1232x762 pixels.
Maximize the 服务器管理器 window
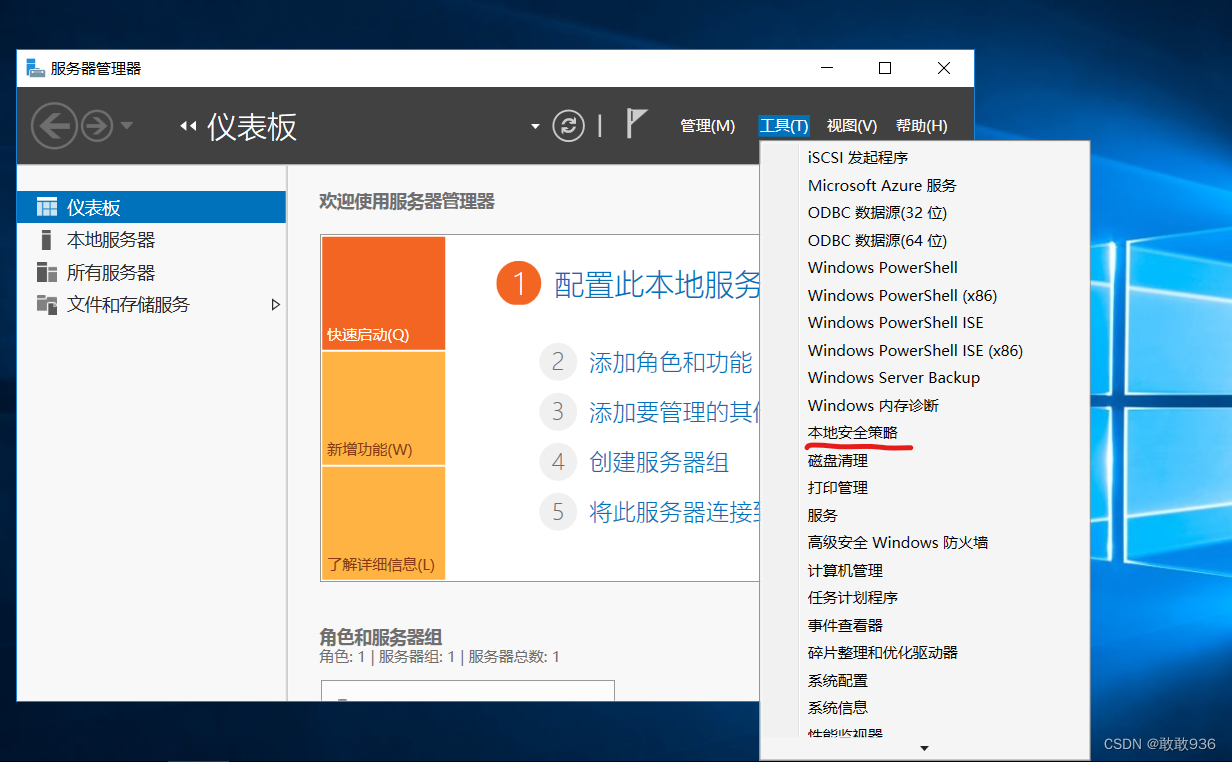(884, 68)
